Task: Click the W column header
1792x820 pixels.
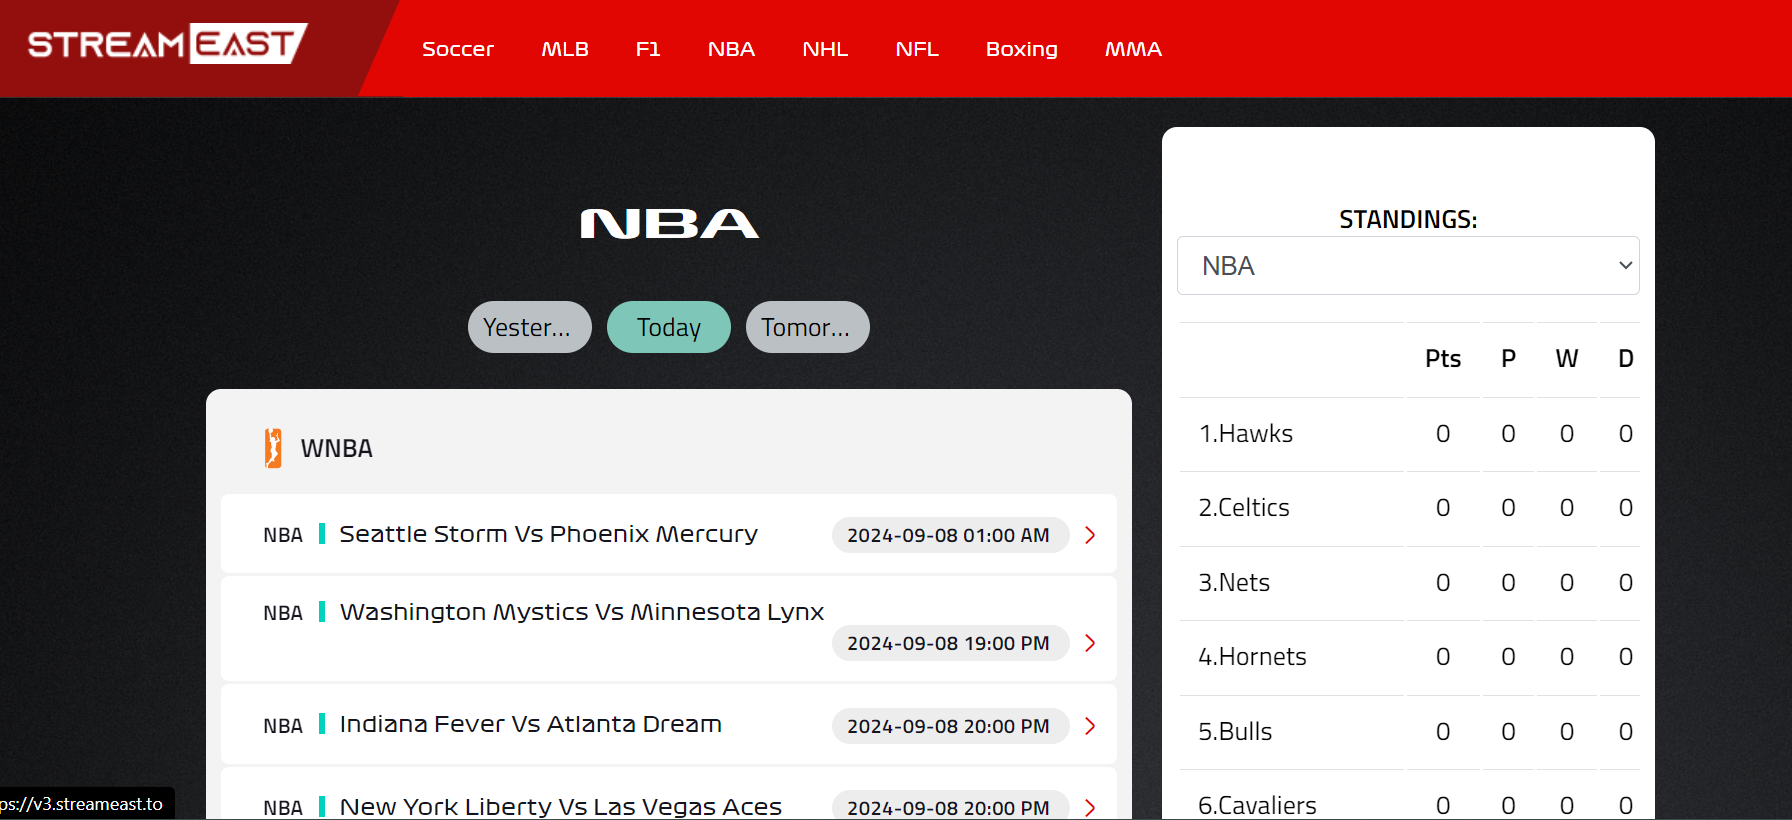Action: [1567, 359]
